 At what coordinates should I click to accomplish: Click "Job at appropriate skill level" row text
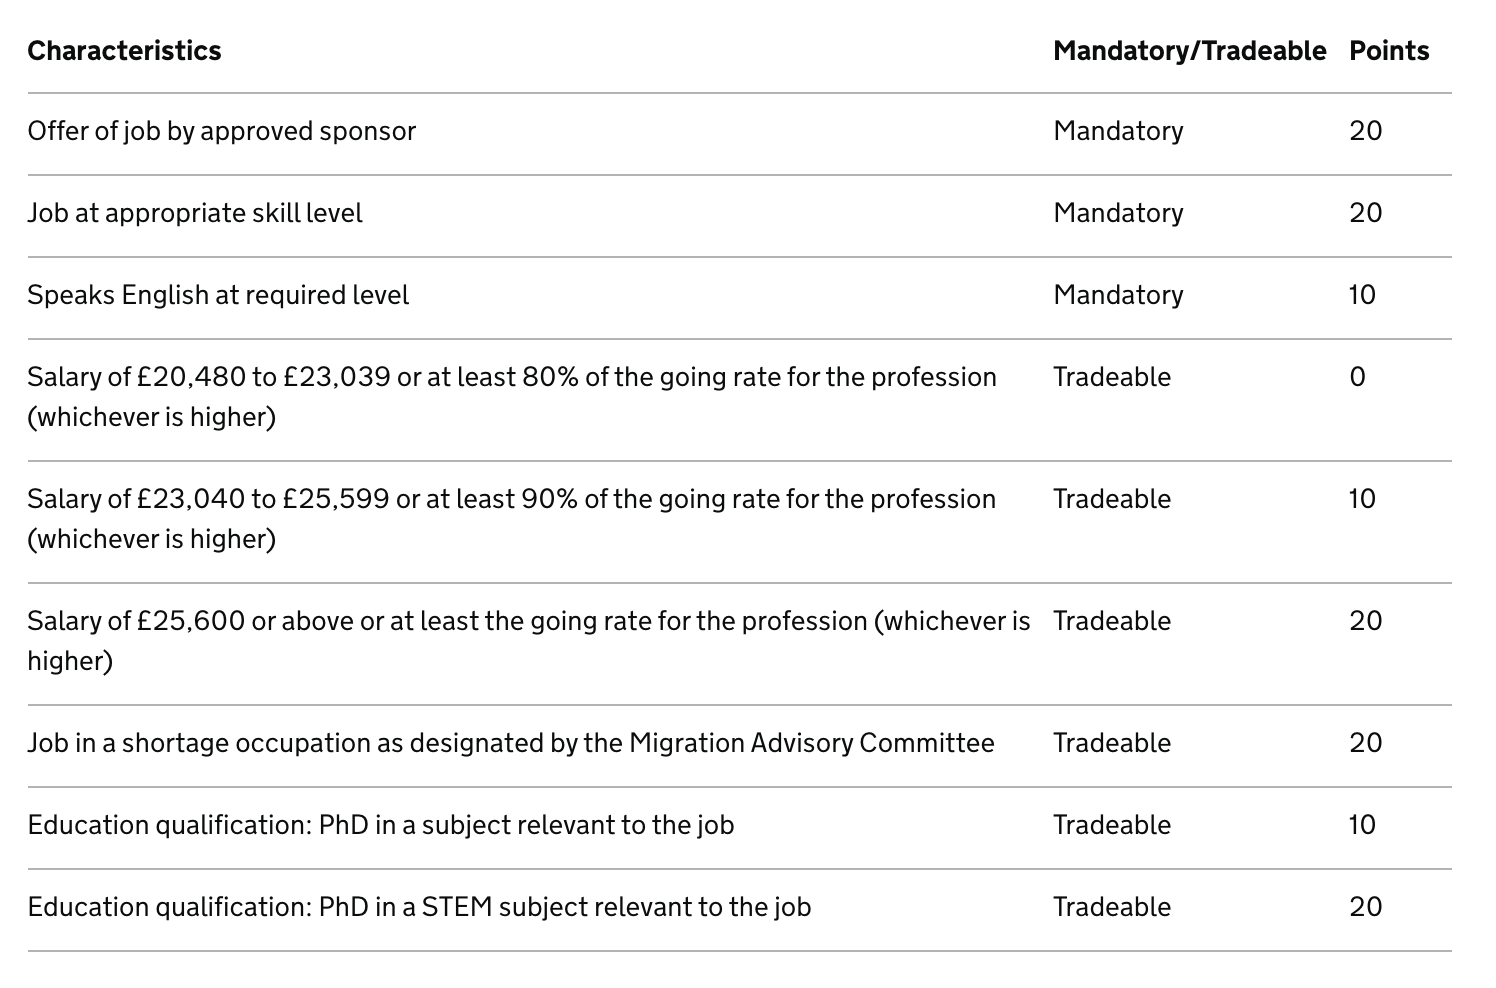194,213
